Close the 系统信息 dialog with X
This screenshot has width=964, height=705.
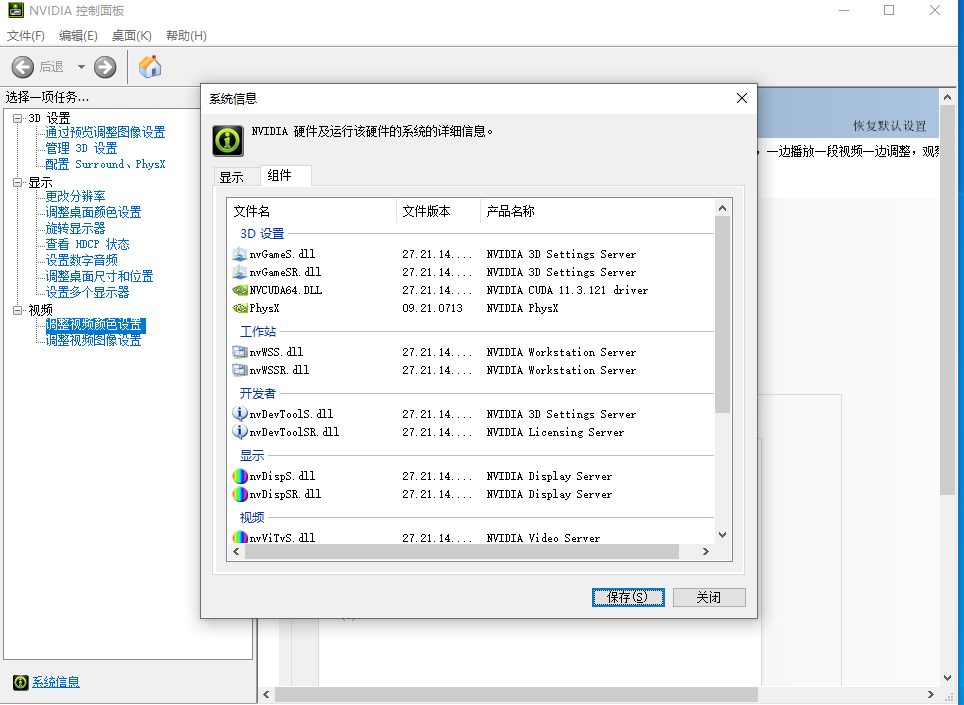742,98
